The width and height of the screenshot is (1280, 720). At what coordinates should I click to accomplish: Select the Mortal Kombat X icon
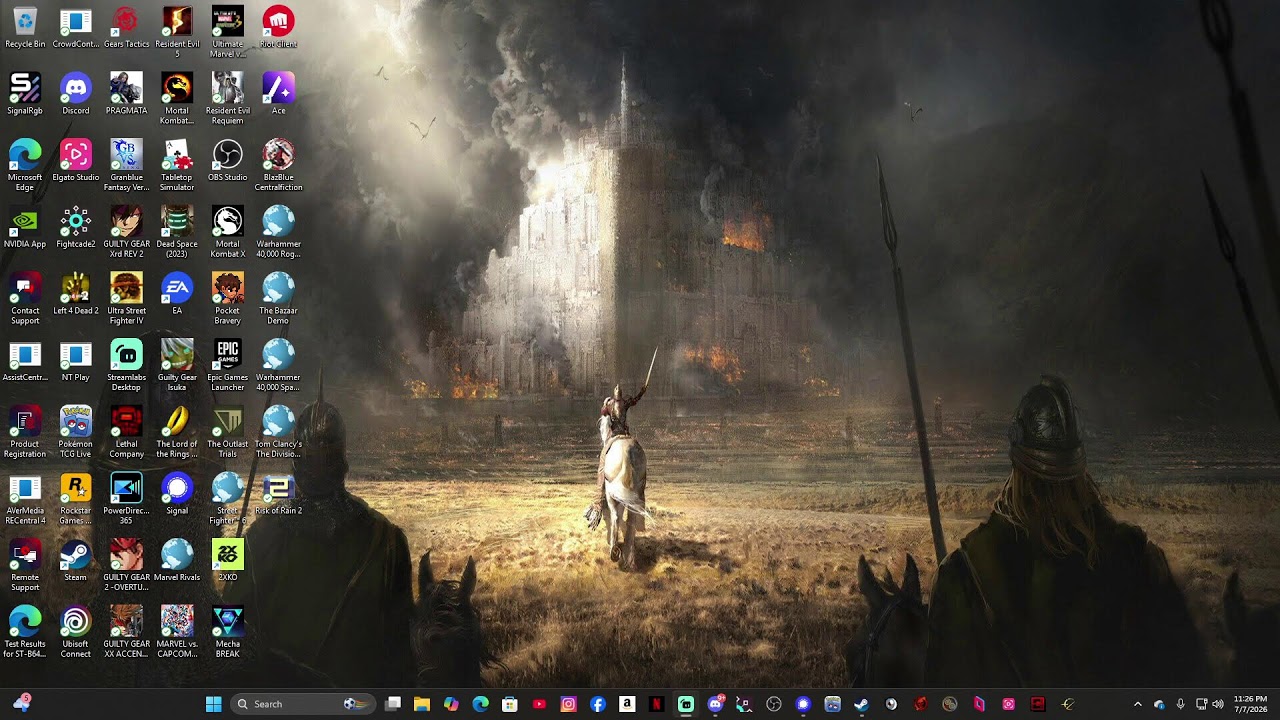(x=228, y=232)
